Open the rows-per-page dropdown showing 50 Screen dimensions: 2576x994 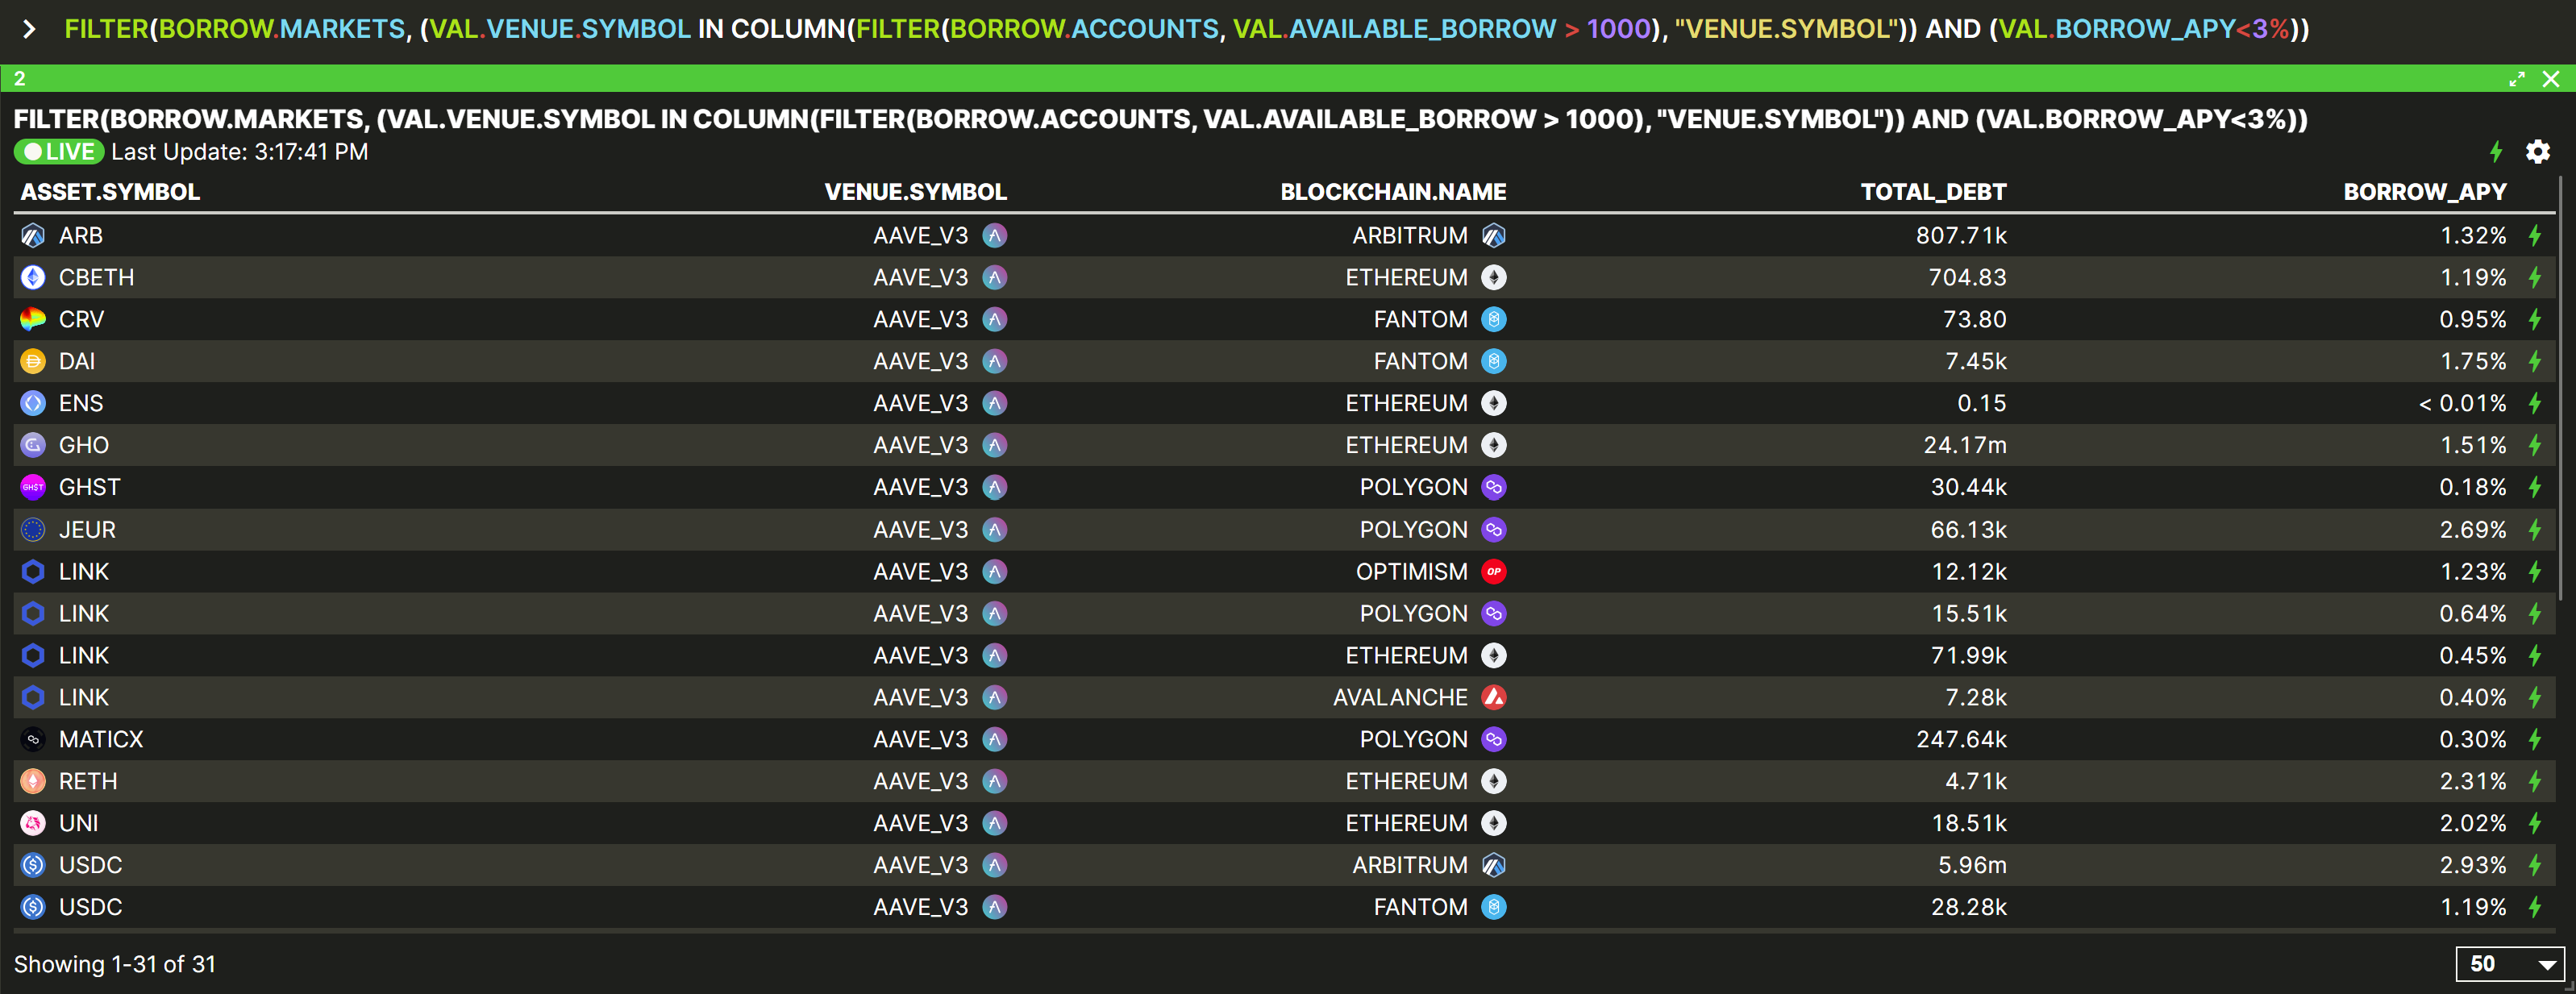point(2510,964)
